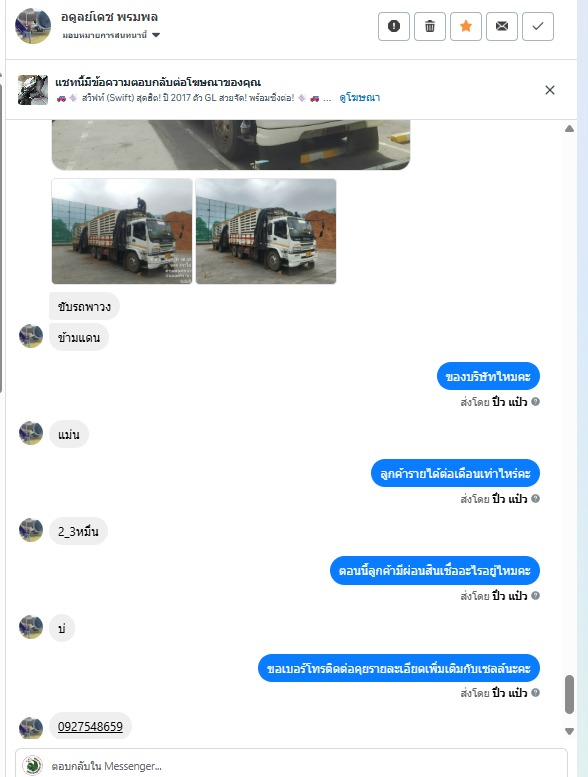Mark conversation done with checkmark icon
This screenshot has height=777, width=588.
(538, 26)
